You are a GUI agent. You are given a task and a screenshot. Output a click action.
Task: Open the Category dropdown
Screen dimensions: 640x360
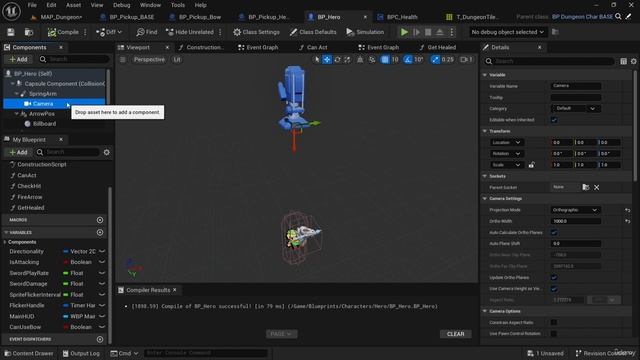tap(576, 109)
